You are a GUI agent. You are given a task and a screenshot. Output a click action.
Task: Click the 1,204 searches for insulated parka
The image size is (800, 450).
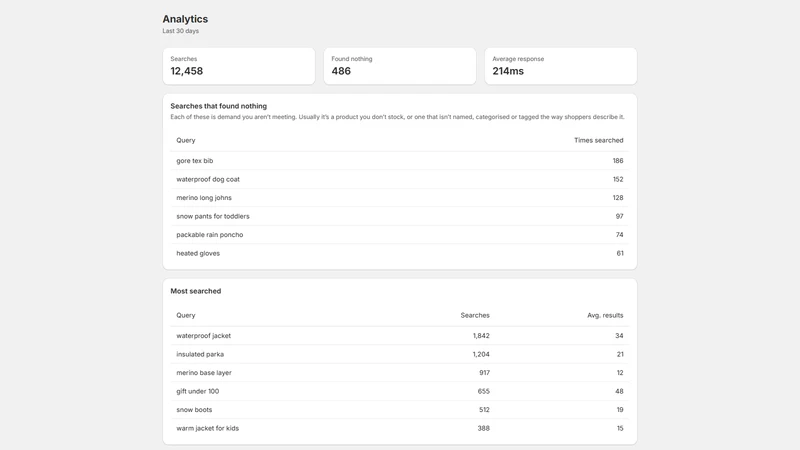(481, 354)
